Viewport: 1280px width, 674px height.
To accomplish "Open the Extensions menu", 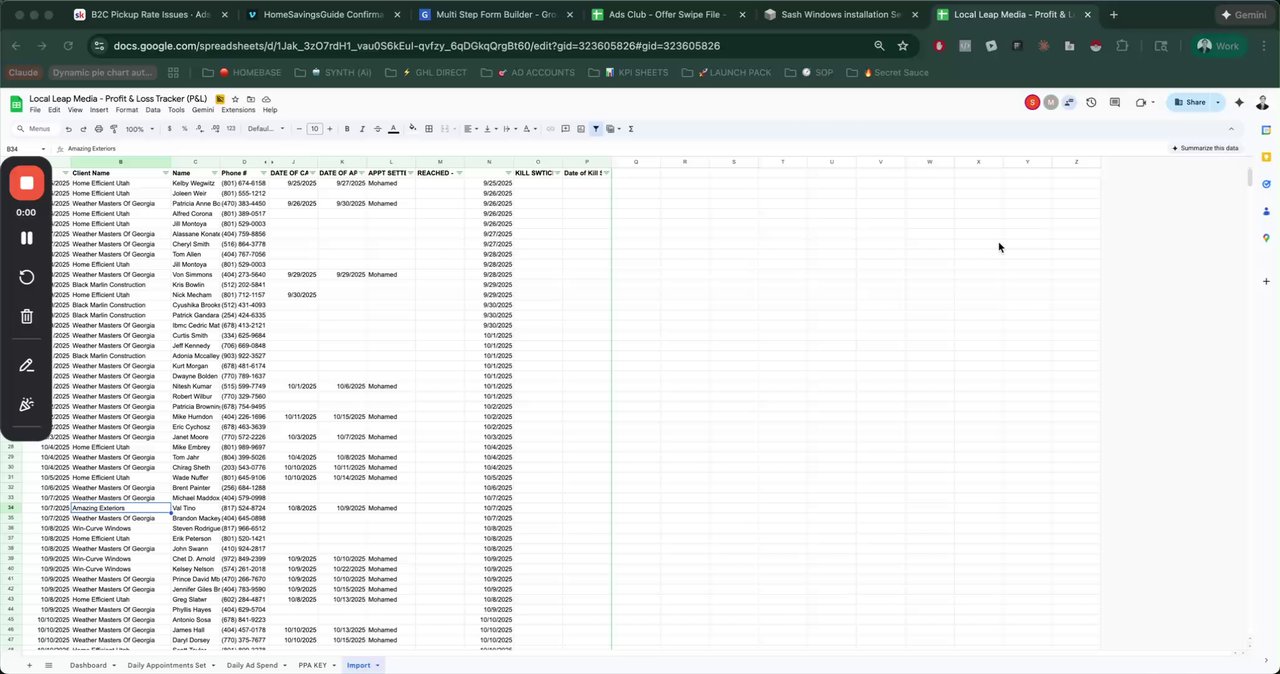I will point(238,110).
